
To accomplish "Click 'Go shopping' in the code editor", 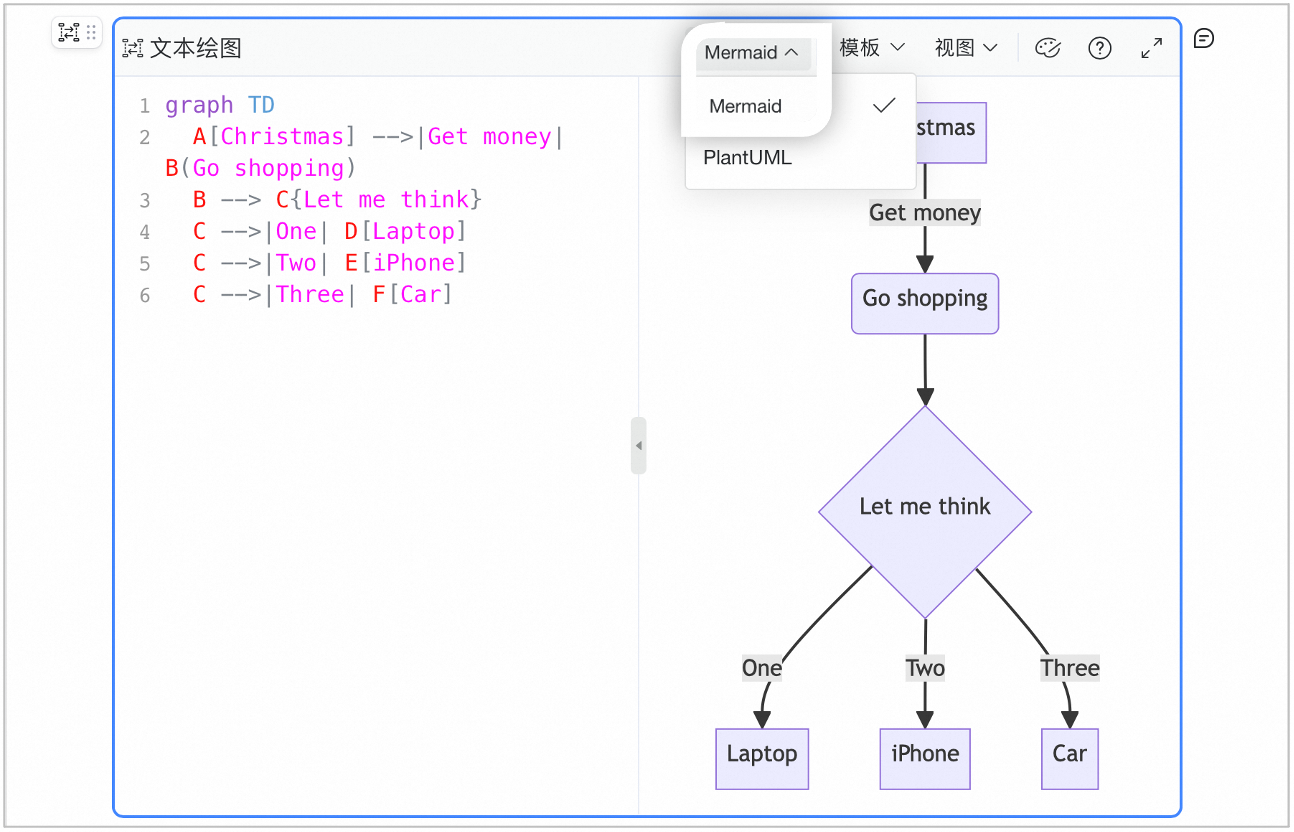I will (x=268, y=168).
